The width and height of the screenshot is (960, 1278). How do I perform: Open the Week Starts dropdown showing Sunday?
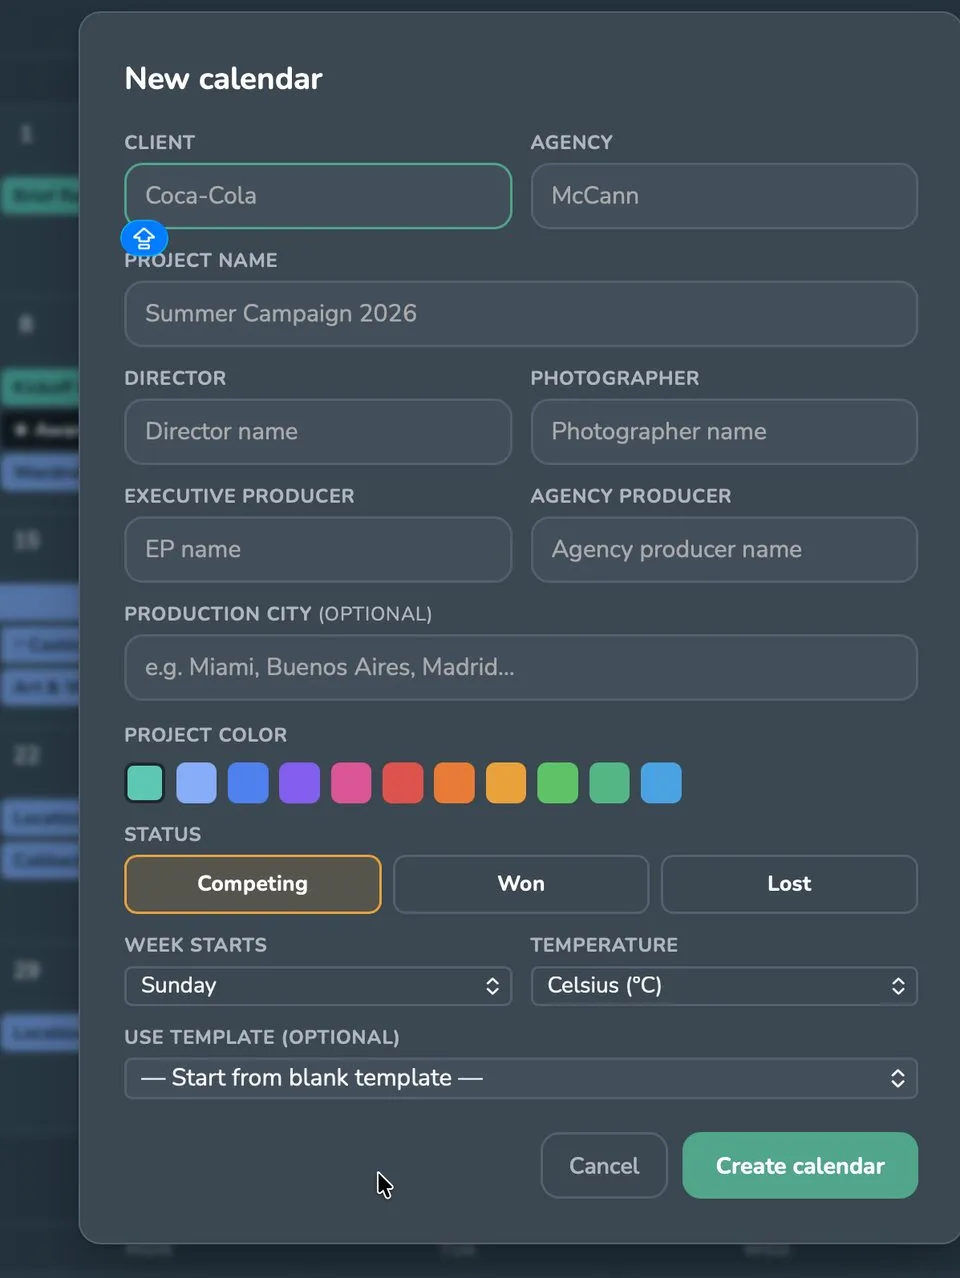point(318,986)
